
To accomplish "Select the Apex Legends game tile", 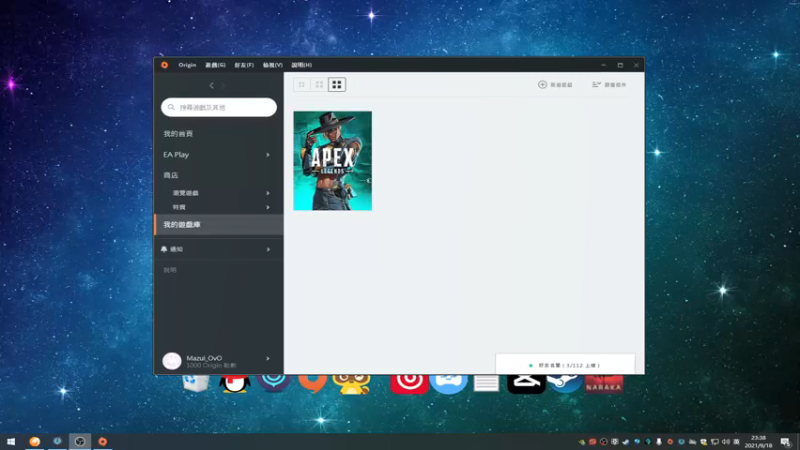I will [x=333, y=161].
